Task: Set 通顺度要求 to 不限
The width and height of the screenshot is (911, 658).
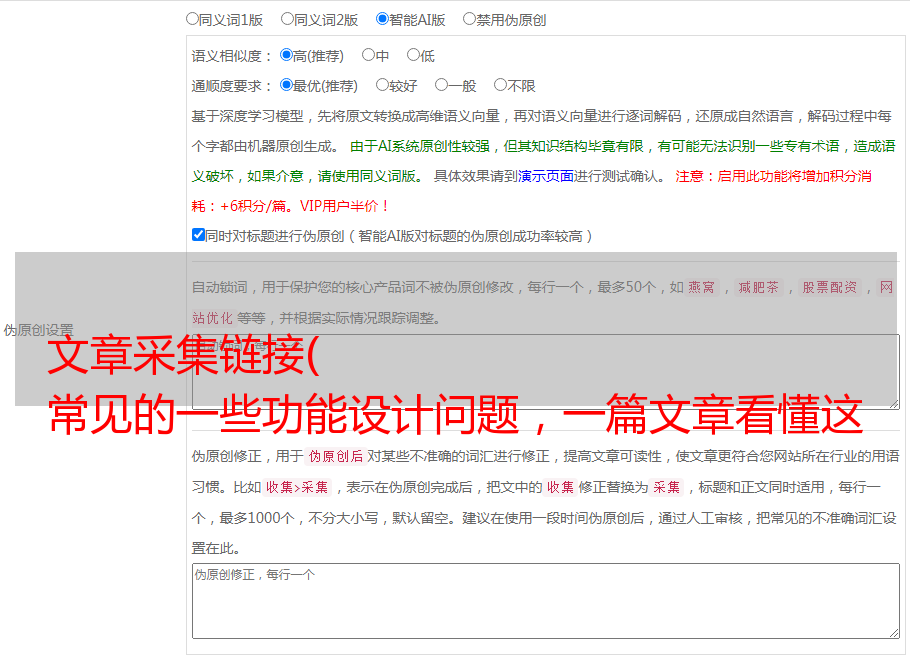Action: pos(500,85)
